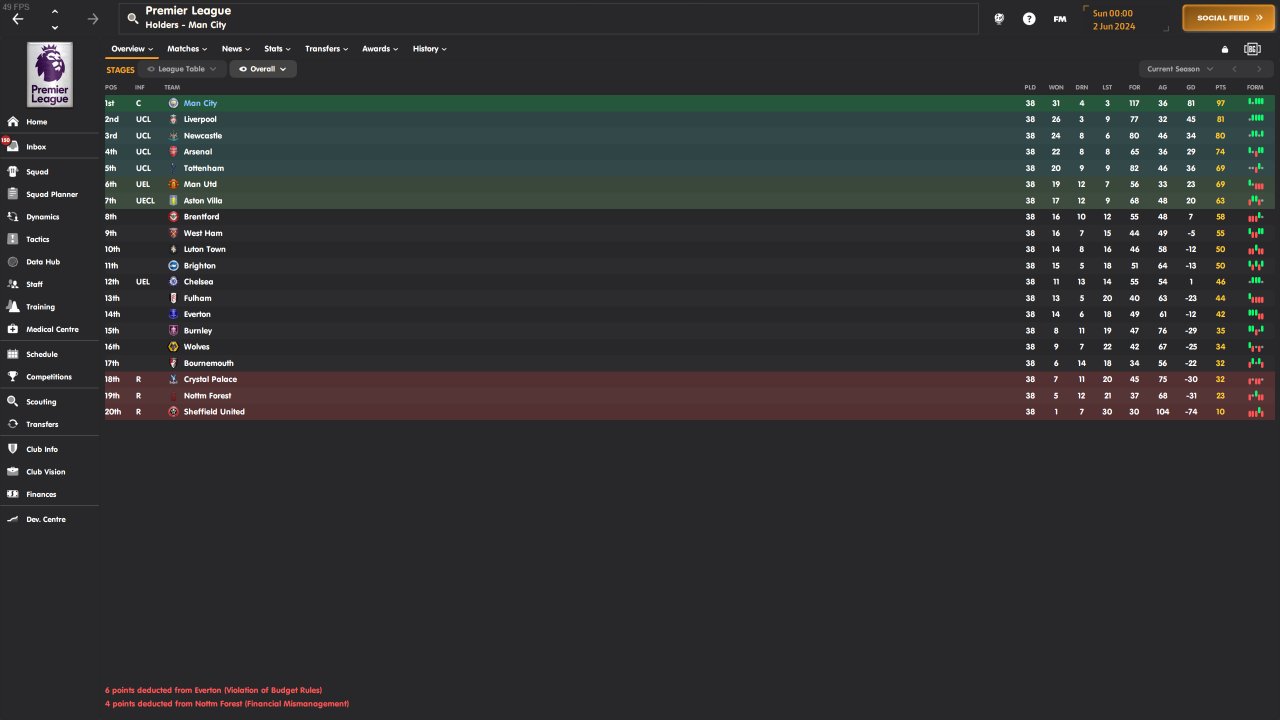The height and width of the screenshot is (720, 1280).
Task: Click the Man City club badge
Action: 173,103
